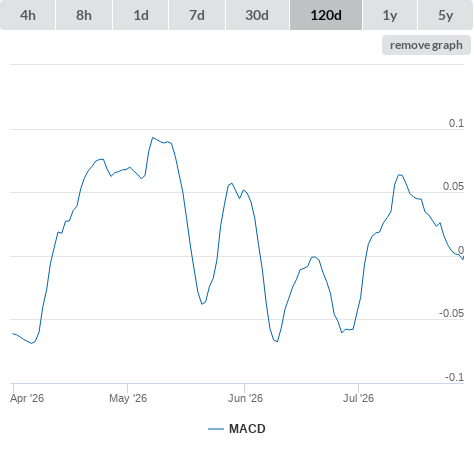
Task: Click the May '26 axis label
Action: [x=128, y=398]
